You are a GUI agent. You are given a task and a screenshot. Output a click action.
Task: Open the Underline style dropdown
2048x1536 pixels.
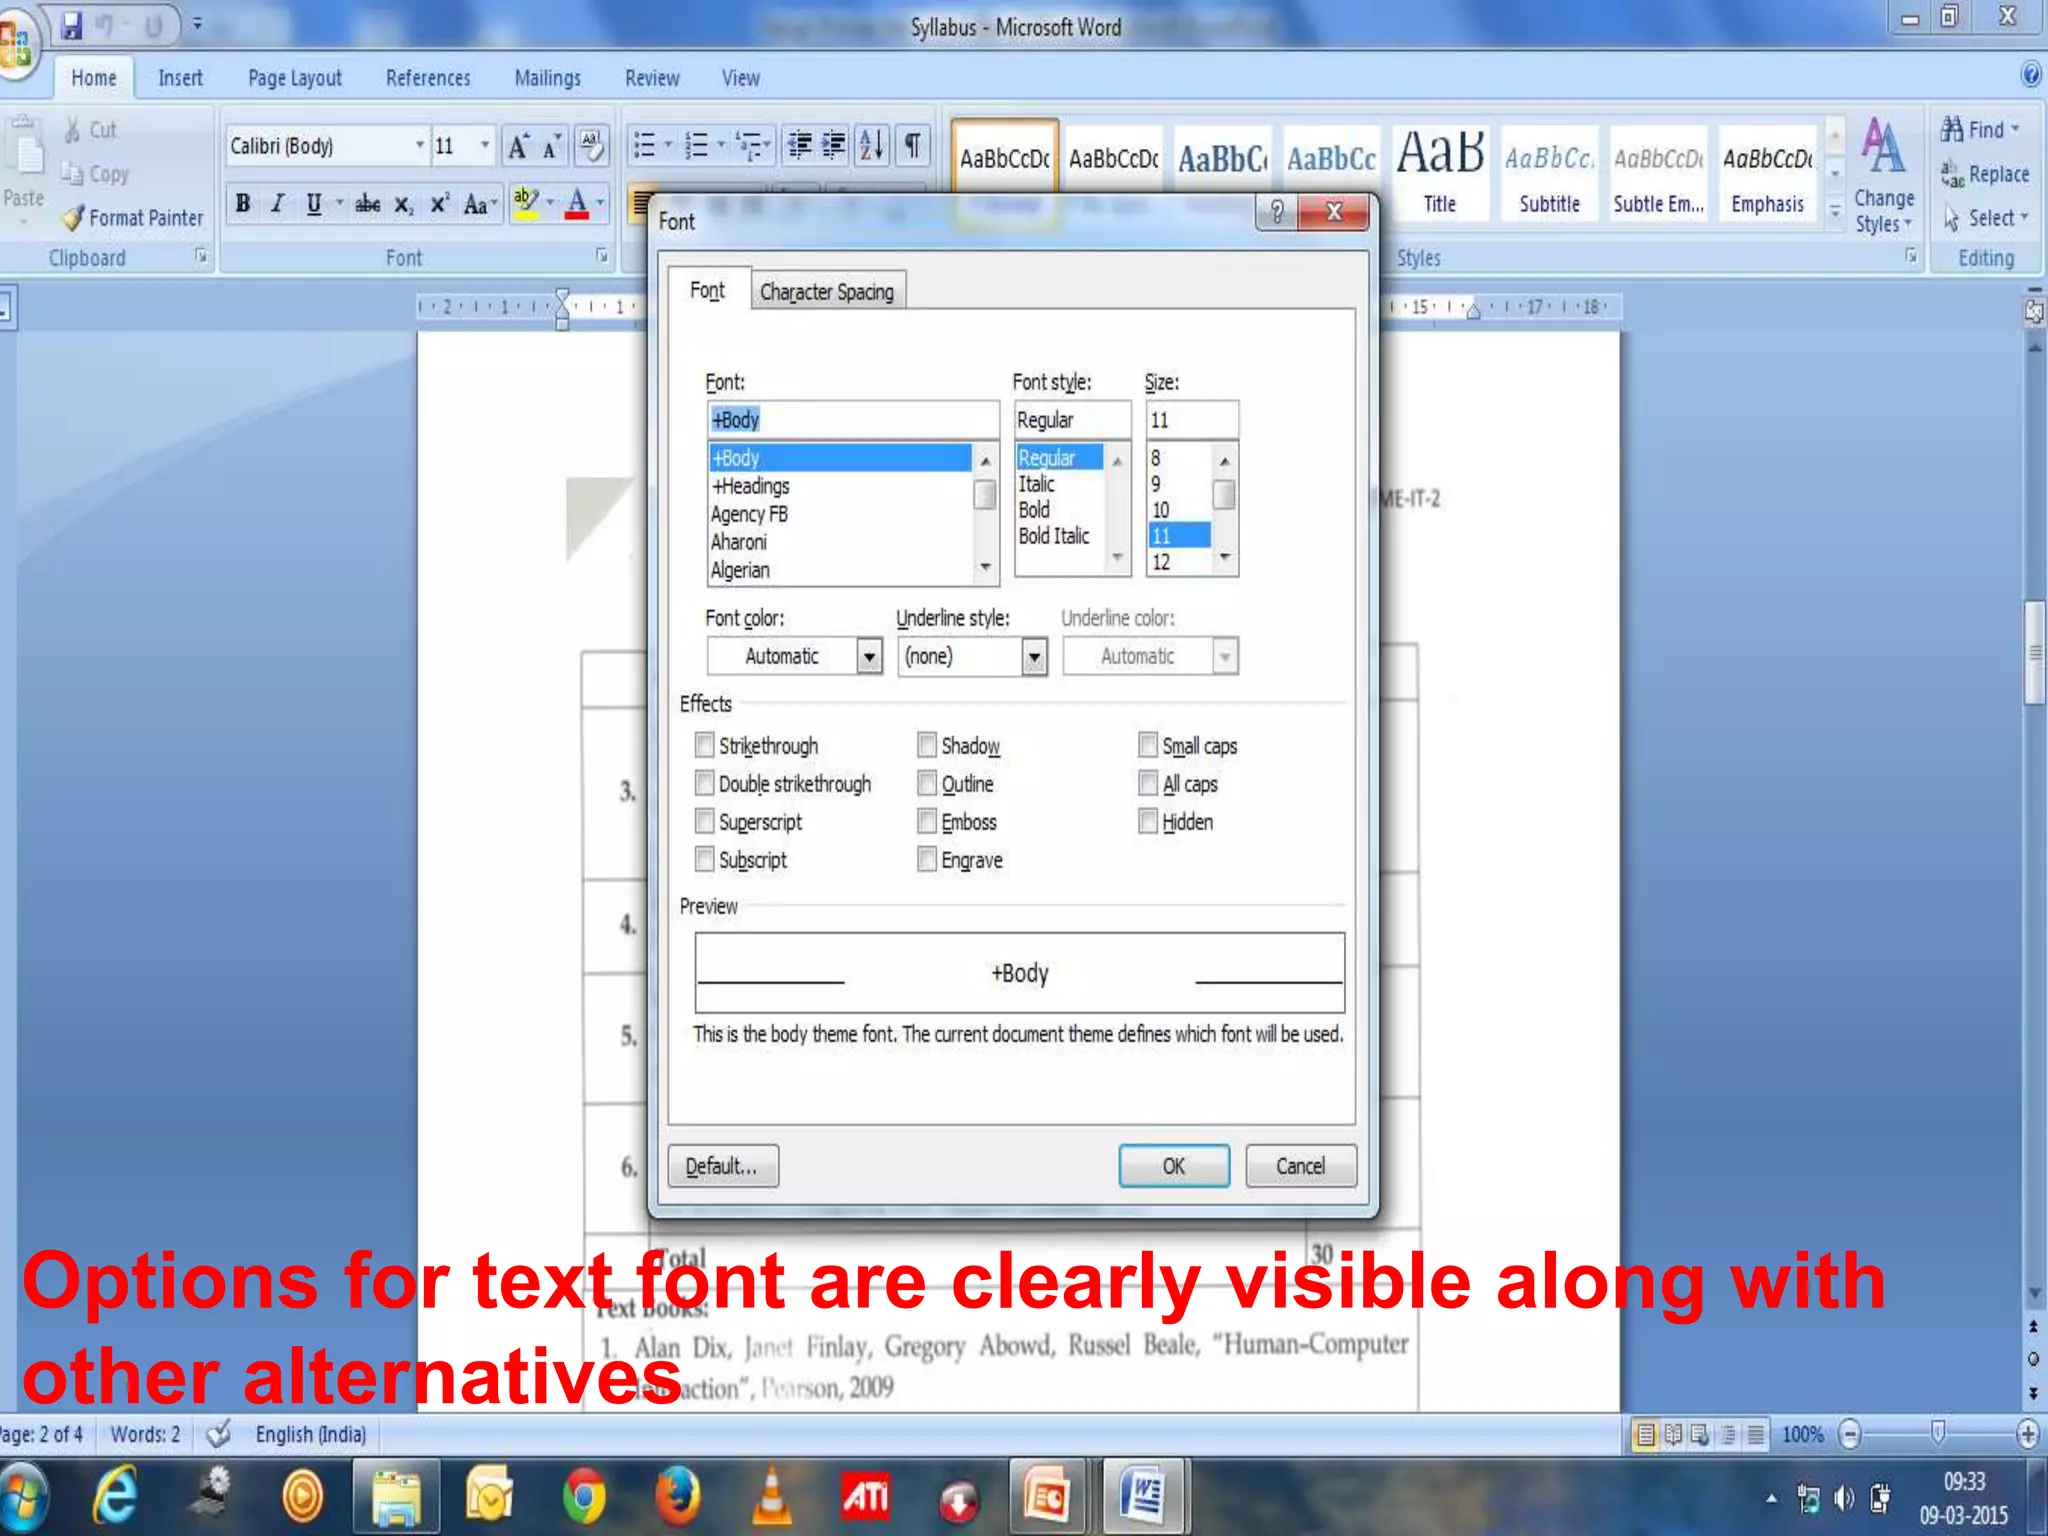(1034, 656)
